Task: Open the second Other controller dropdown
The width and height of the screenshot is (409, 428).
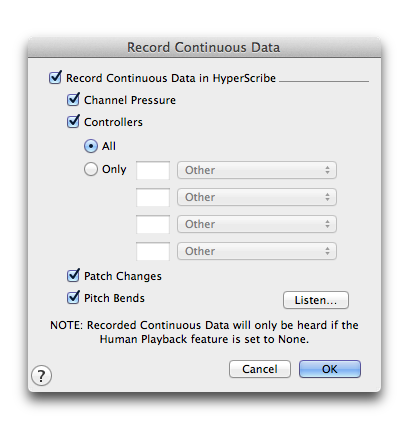Action: click(x=257, y=197)
